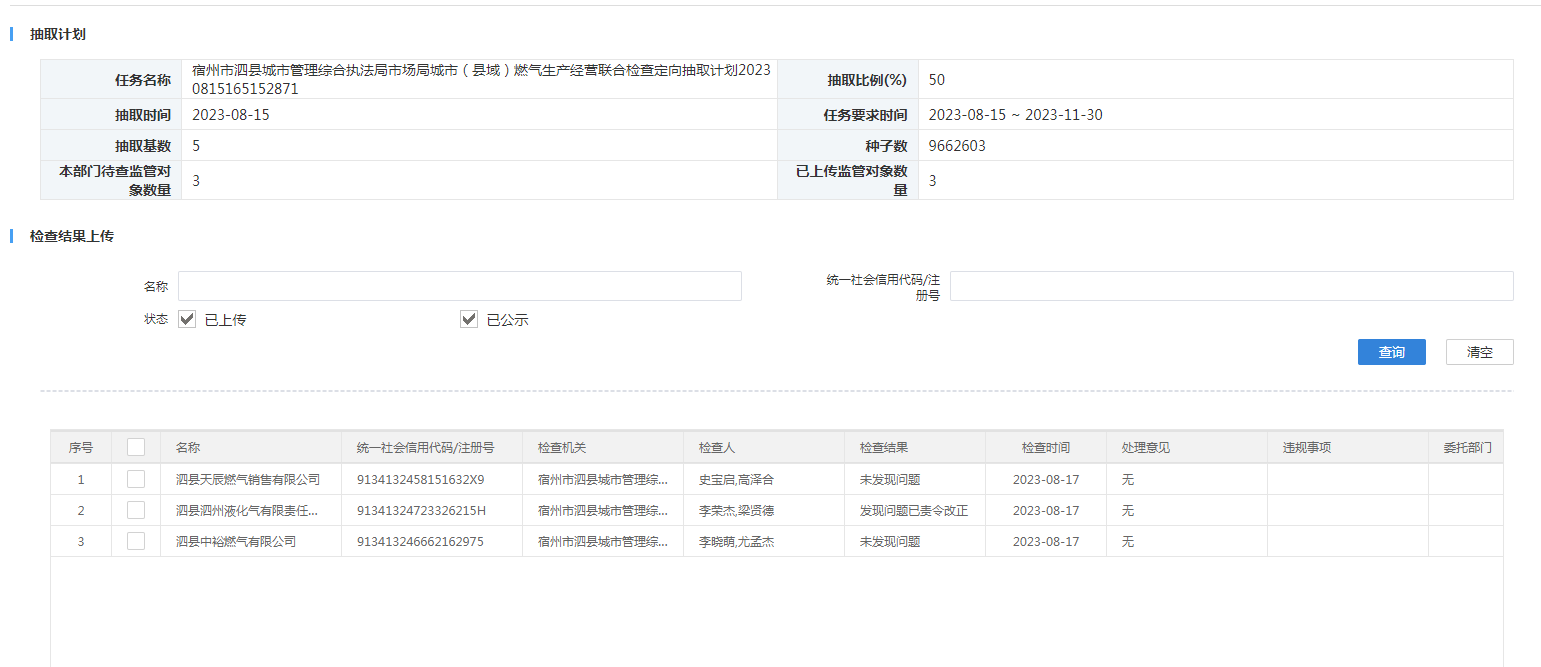The width and height of the screenshot is (1541, 667).
Task: Click the 抽取时间 value 2023-08-15
Action: click(x=231, y=115)
